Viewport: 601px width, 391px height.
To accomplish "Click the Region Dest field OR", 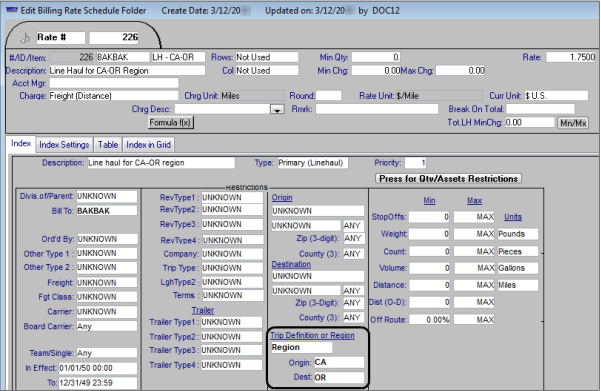I will [339, 378].
